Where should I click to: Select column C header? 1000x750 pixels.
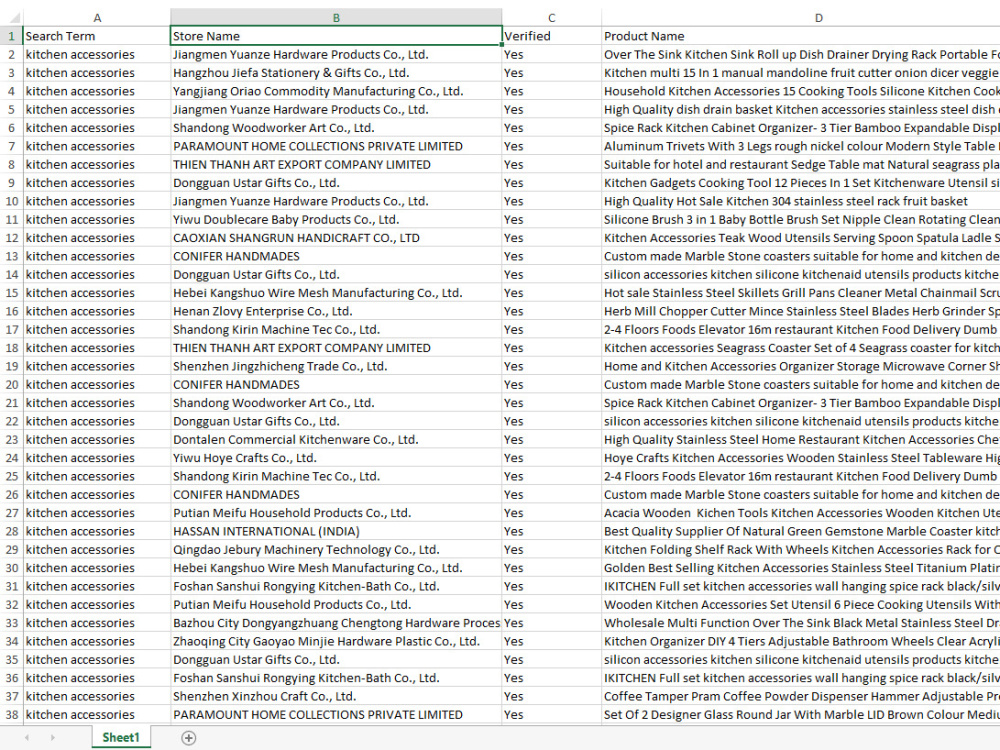click(552, 18)
